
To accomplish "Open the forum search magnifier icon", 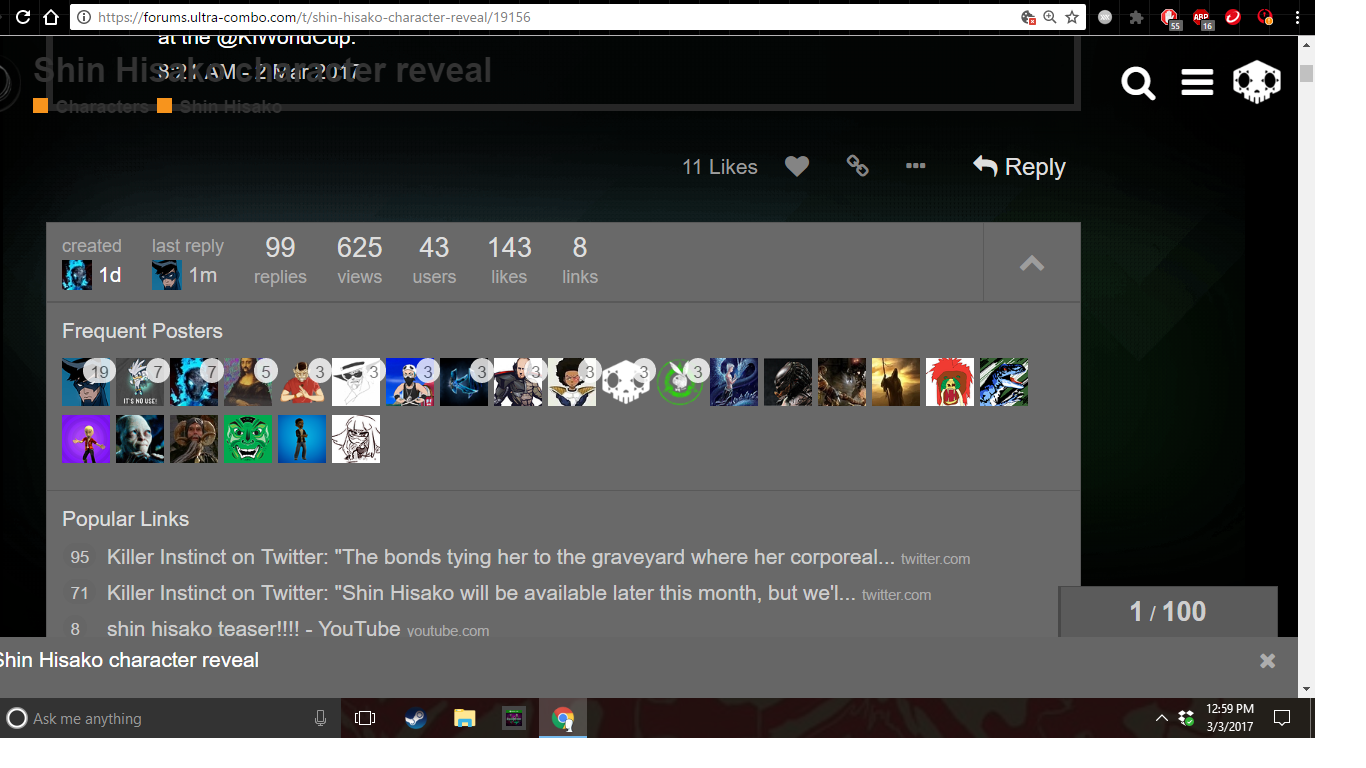I will pyautogui.click(x=1138, y=83).
